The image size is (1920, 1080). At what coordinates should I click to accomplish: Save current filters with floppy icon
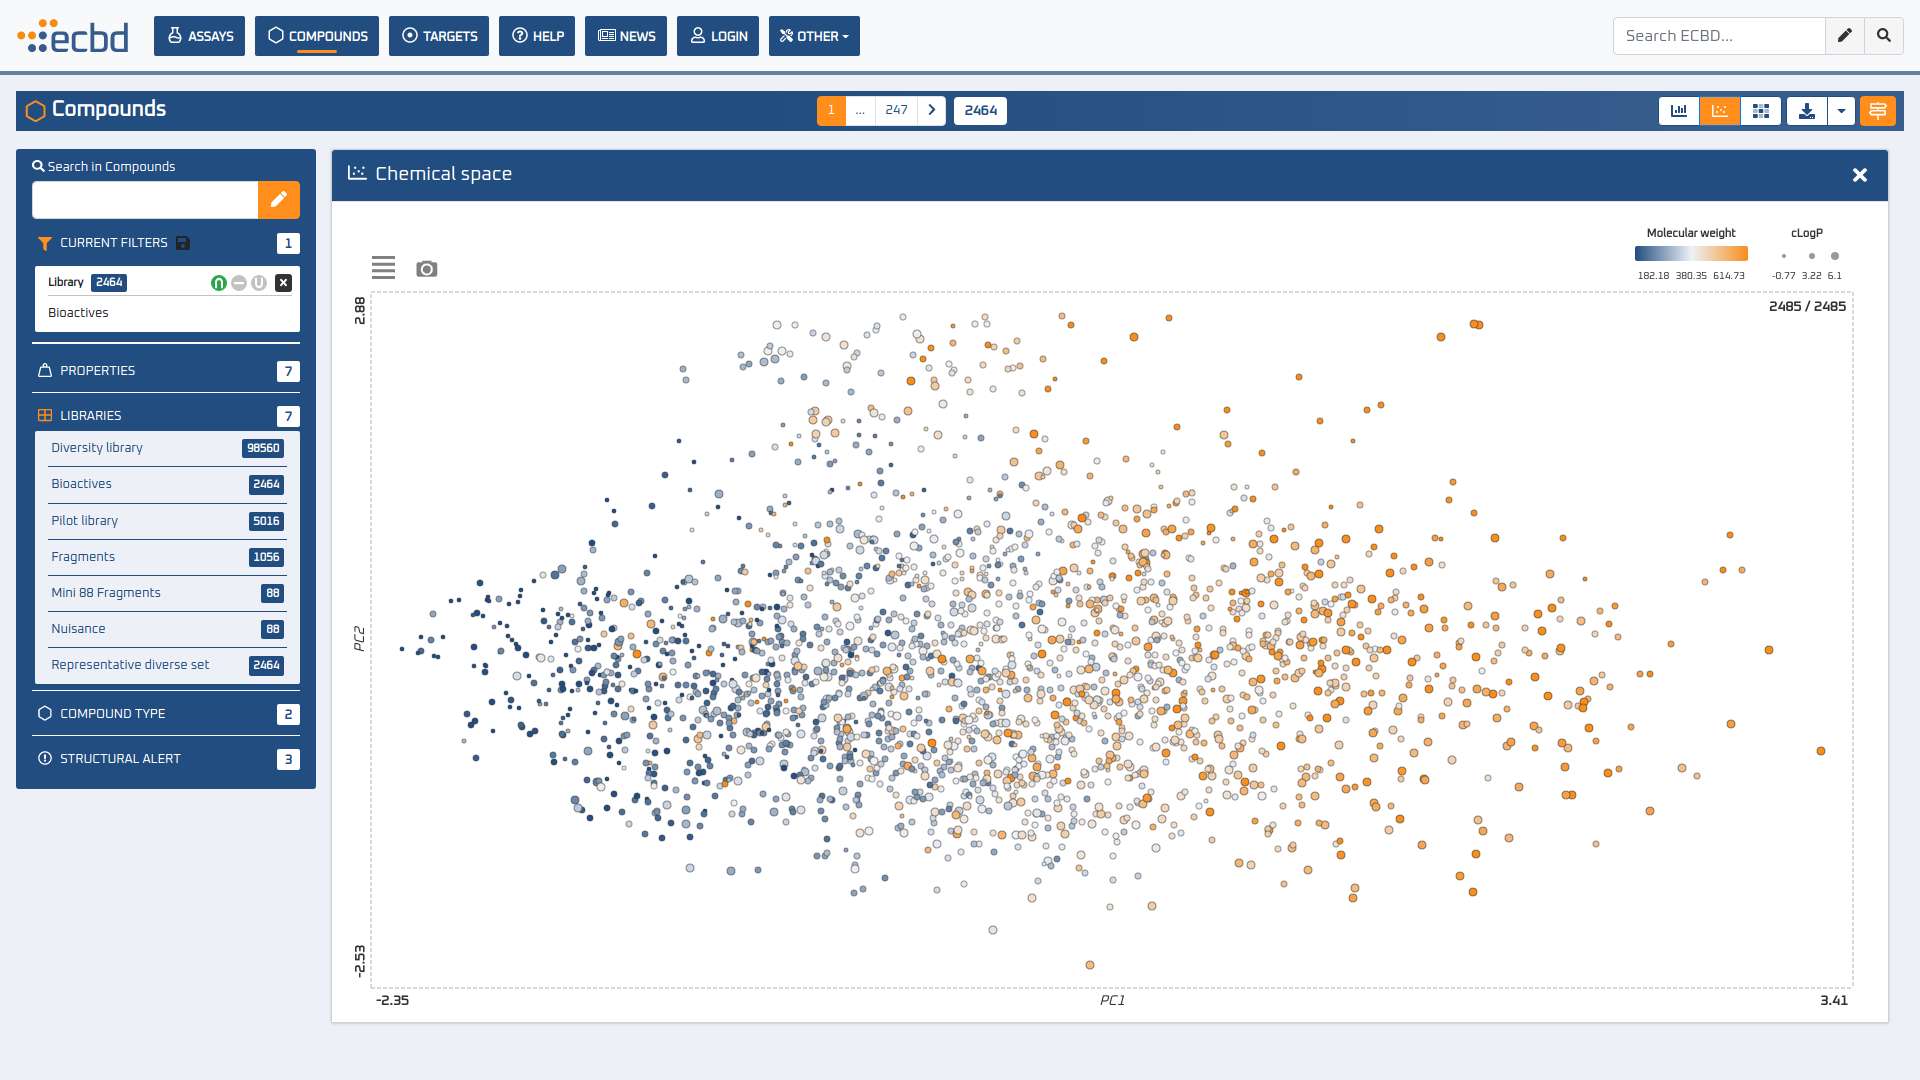[x=183, y=243]
